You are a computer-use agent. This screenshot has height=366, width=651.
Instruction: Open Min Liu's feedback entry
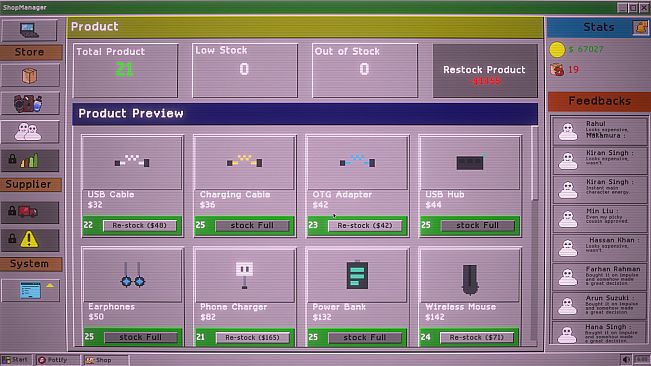coord(600,218)
